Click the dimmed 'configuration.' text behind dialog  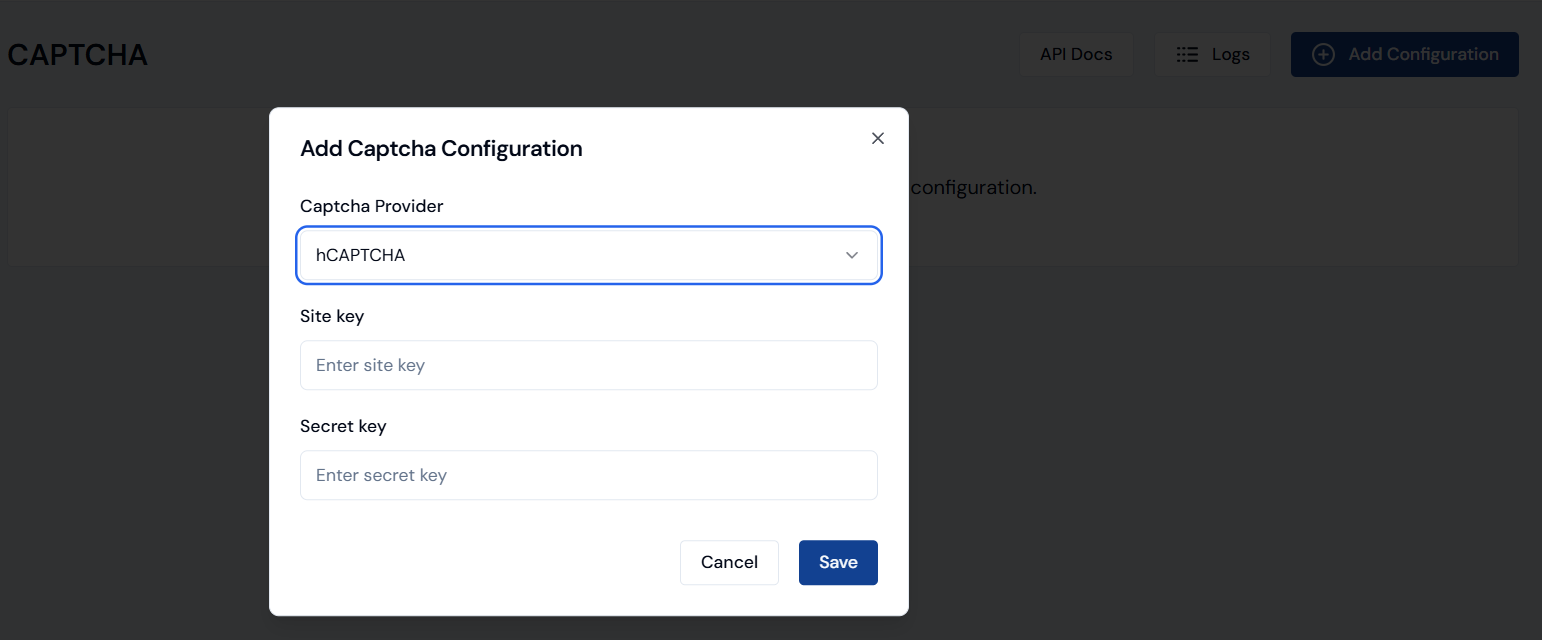click(x=973, y=187)
